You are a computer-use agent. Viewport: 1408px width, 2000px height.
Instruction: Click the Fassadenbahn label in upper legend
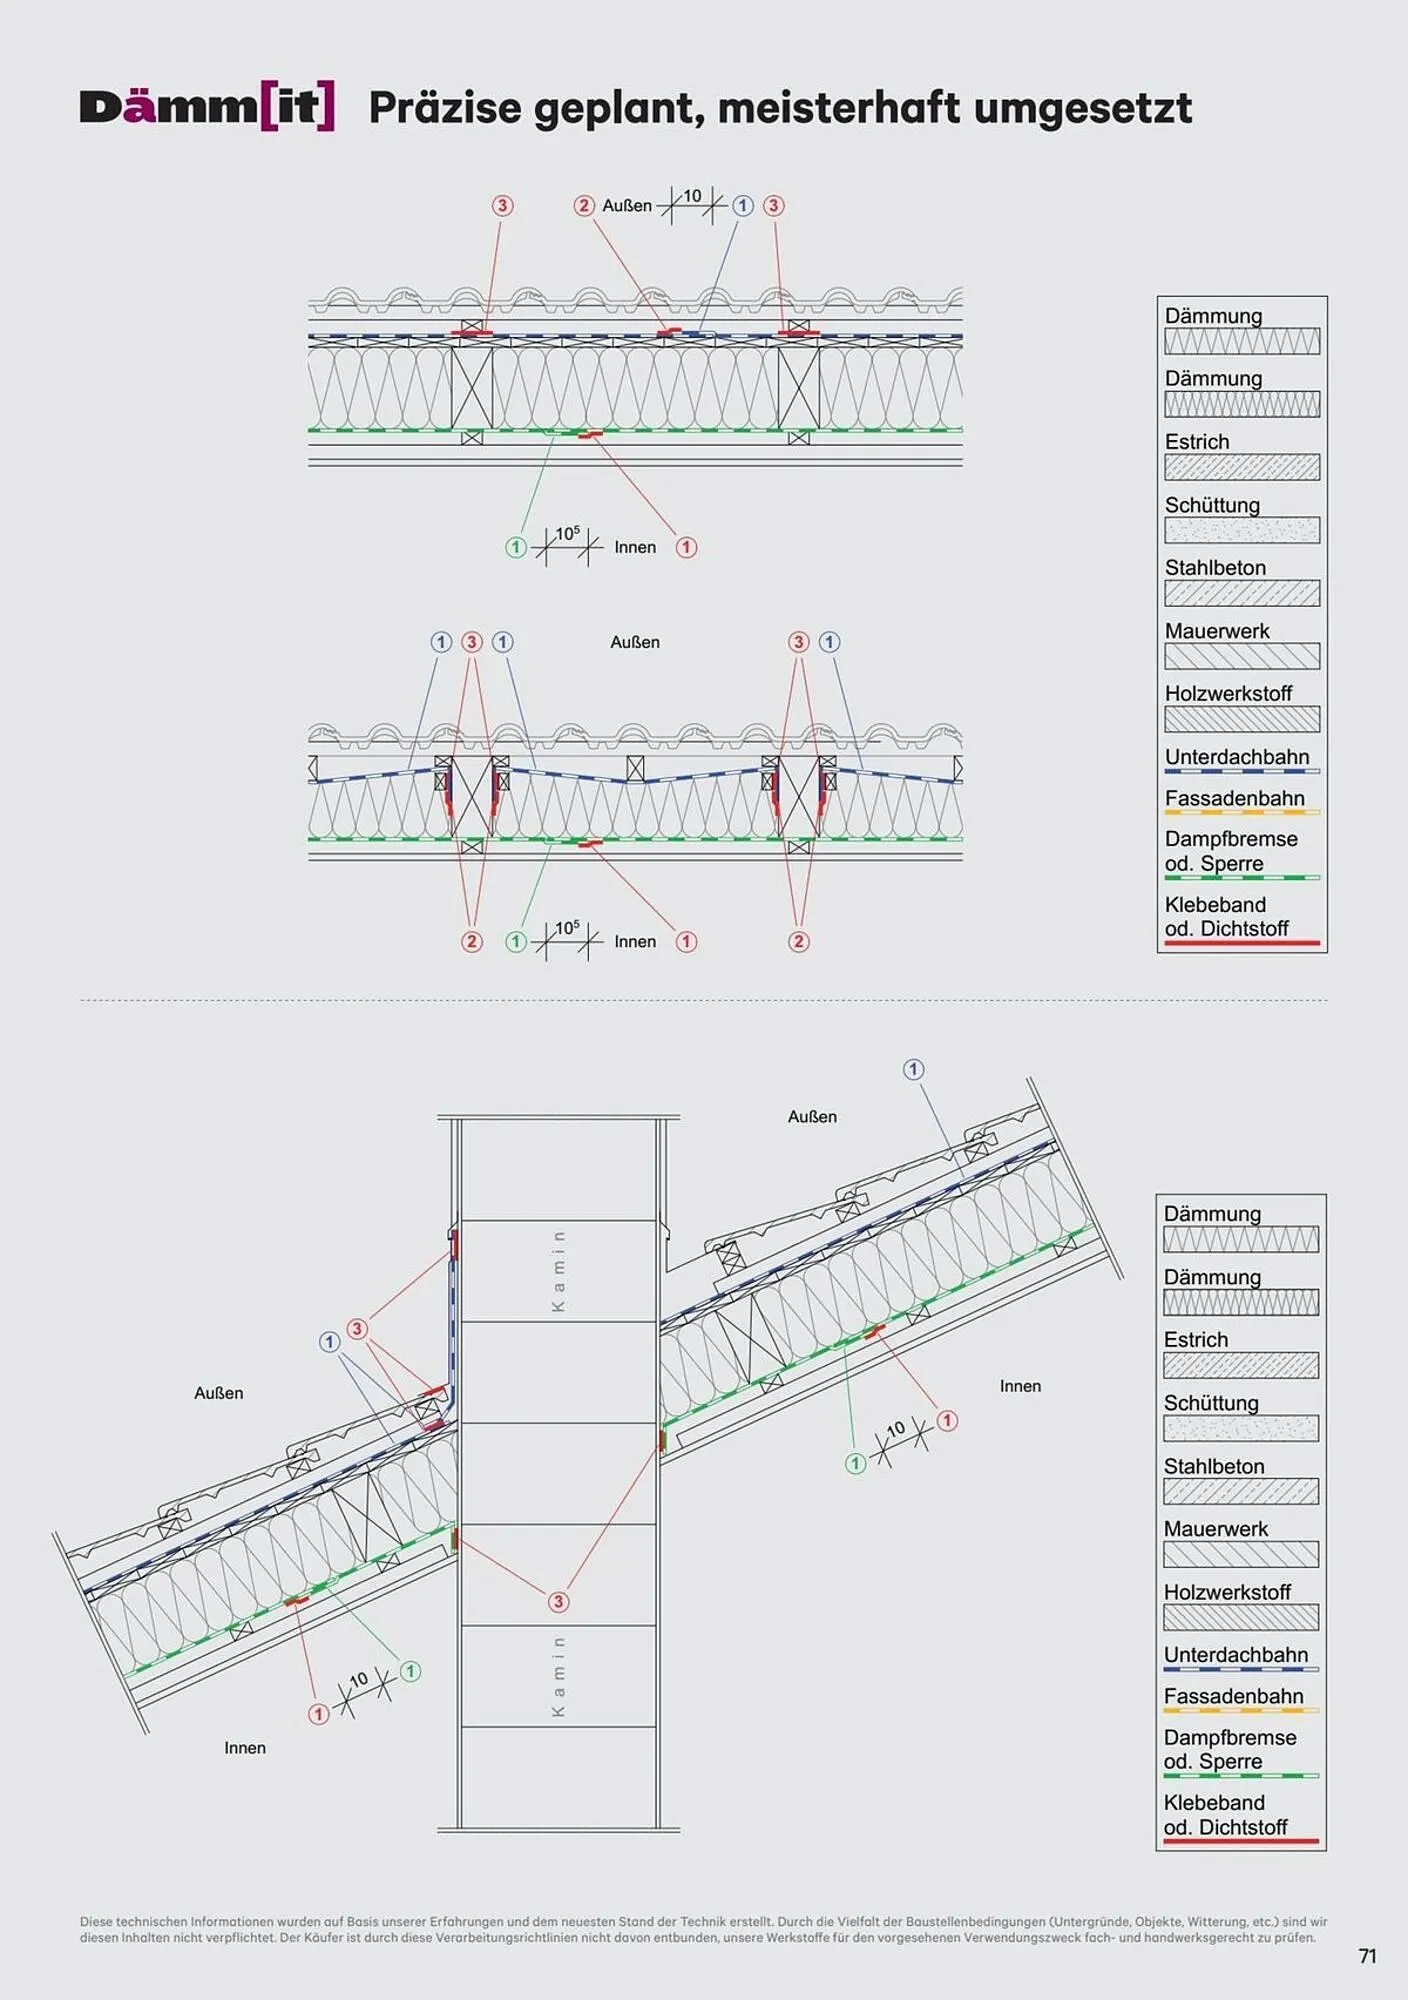1234,798
